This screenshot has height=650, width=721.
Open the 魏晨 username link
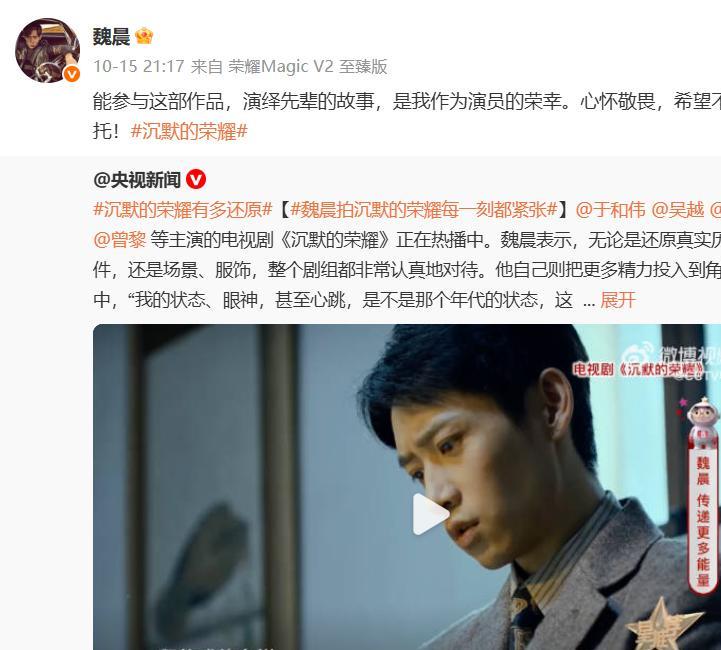tap(111, 36)
